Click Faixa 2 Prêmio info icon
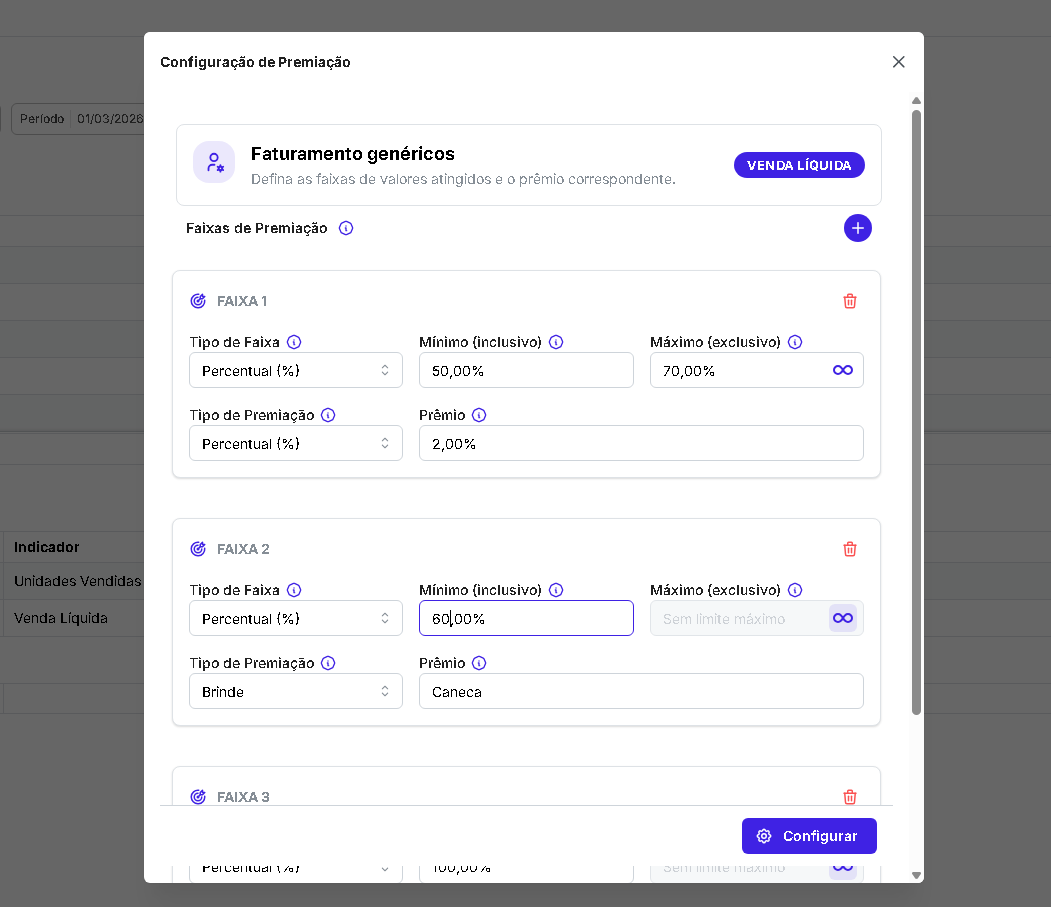Viewport: 1051px width, 907px height. point(479,663)
